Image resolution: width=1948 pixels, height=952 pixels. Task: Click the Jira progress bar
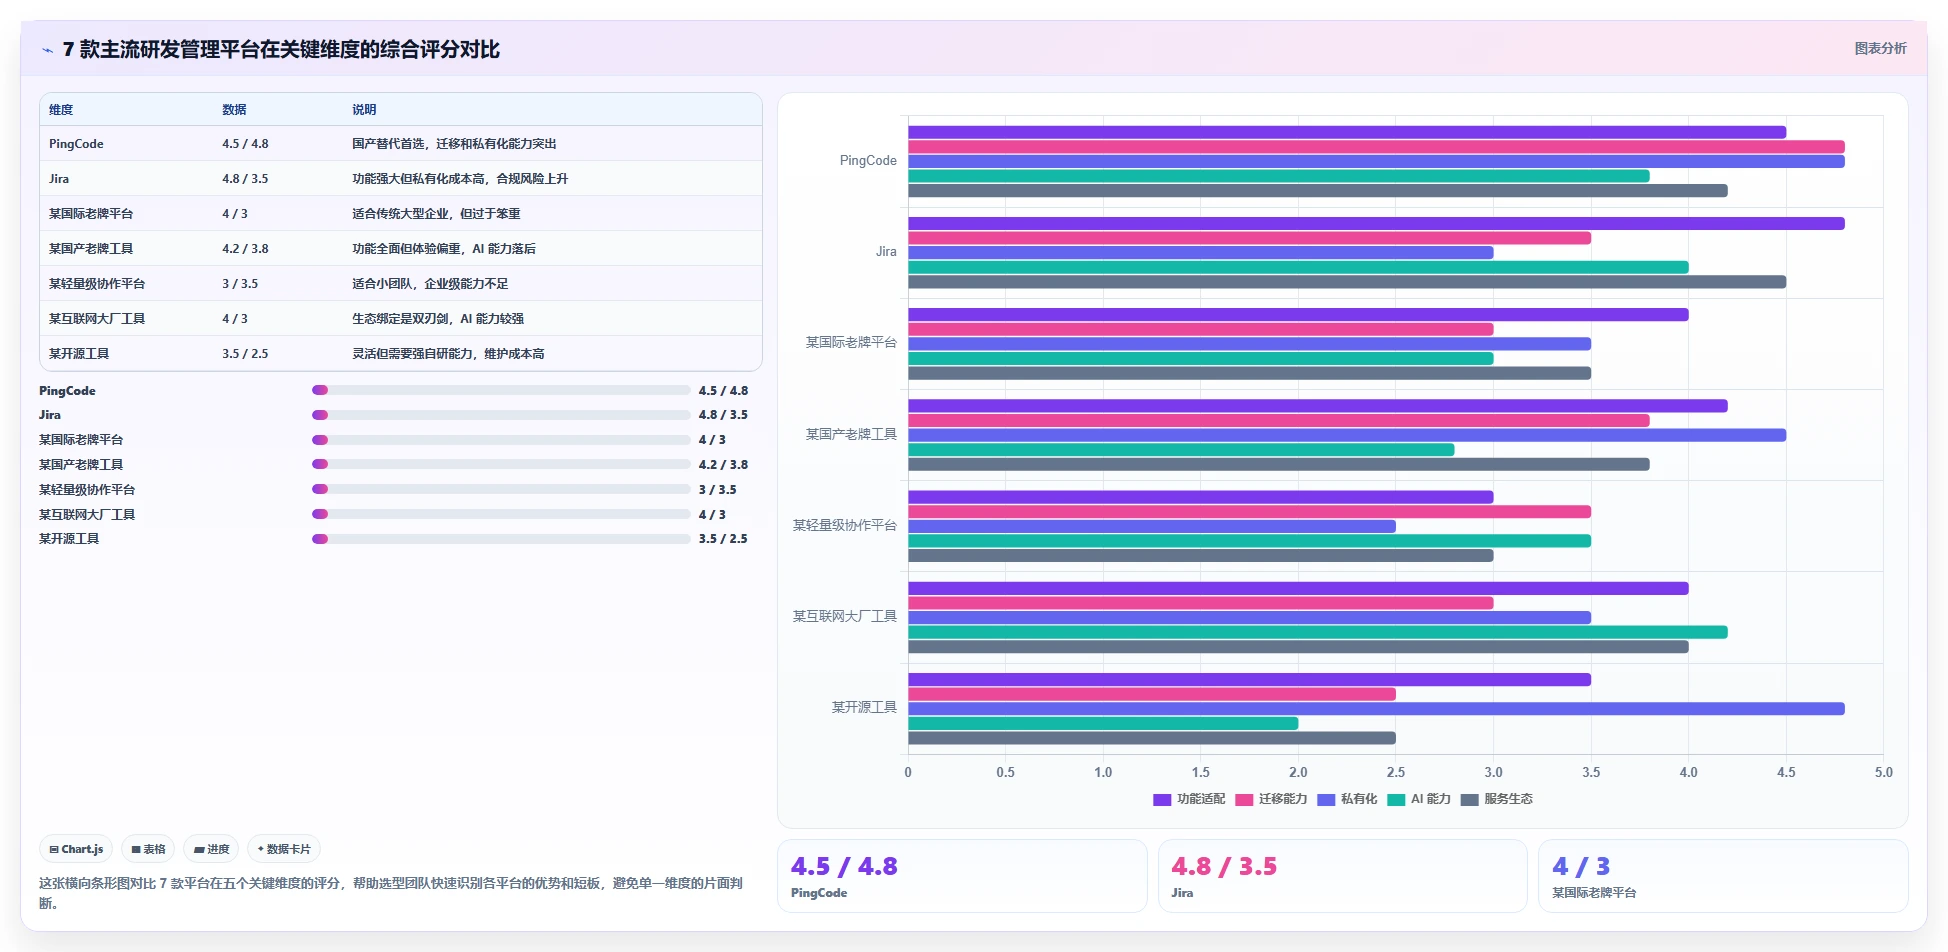pyautogui.click(x=501, y=415)
